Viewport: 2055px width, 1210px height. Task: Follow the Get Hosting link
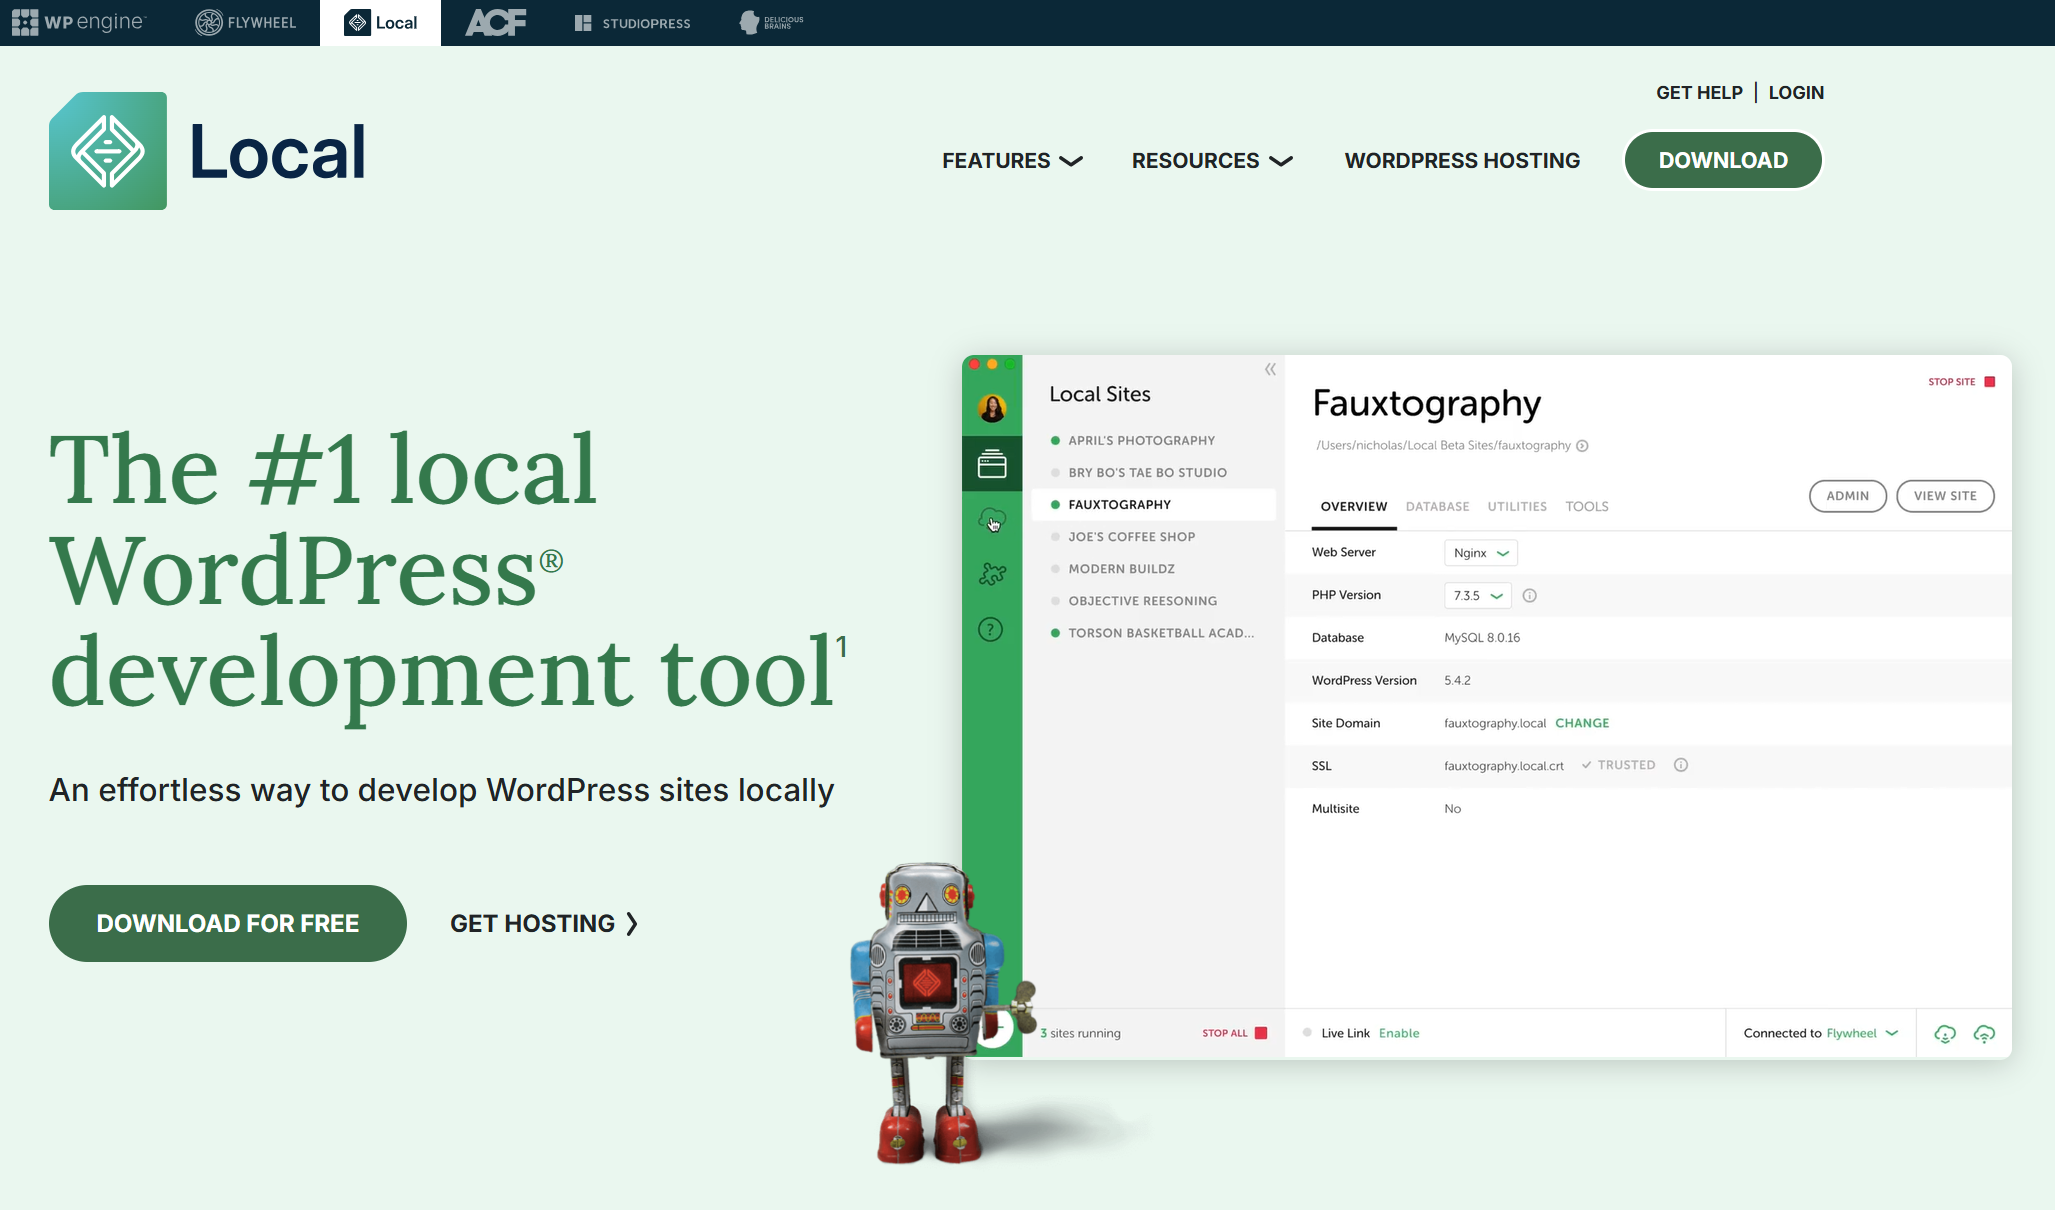coord(543,923)
